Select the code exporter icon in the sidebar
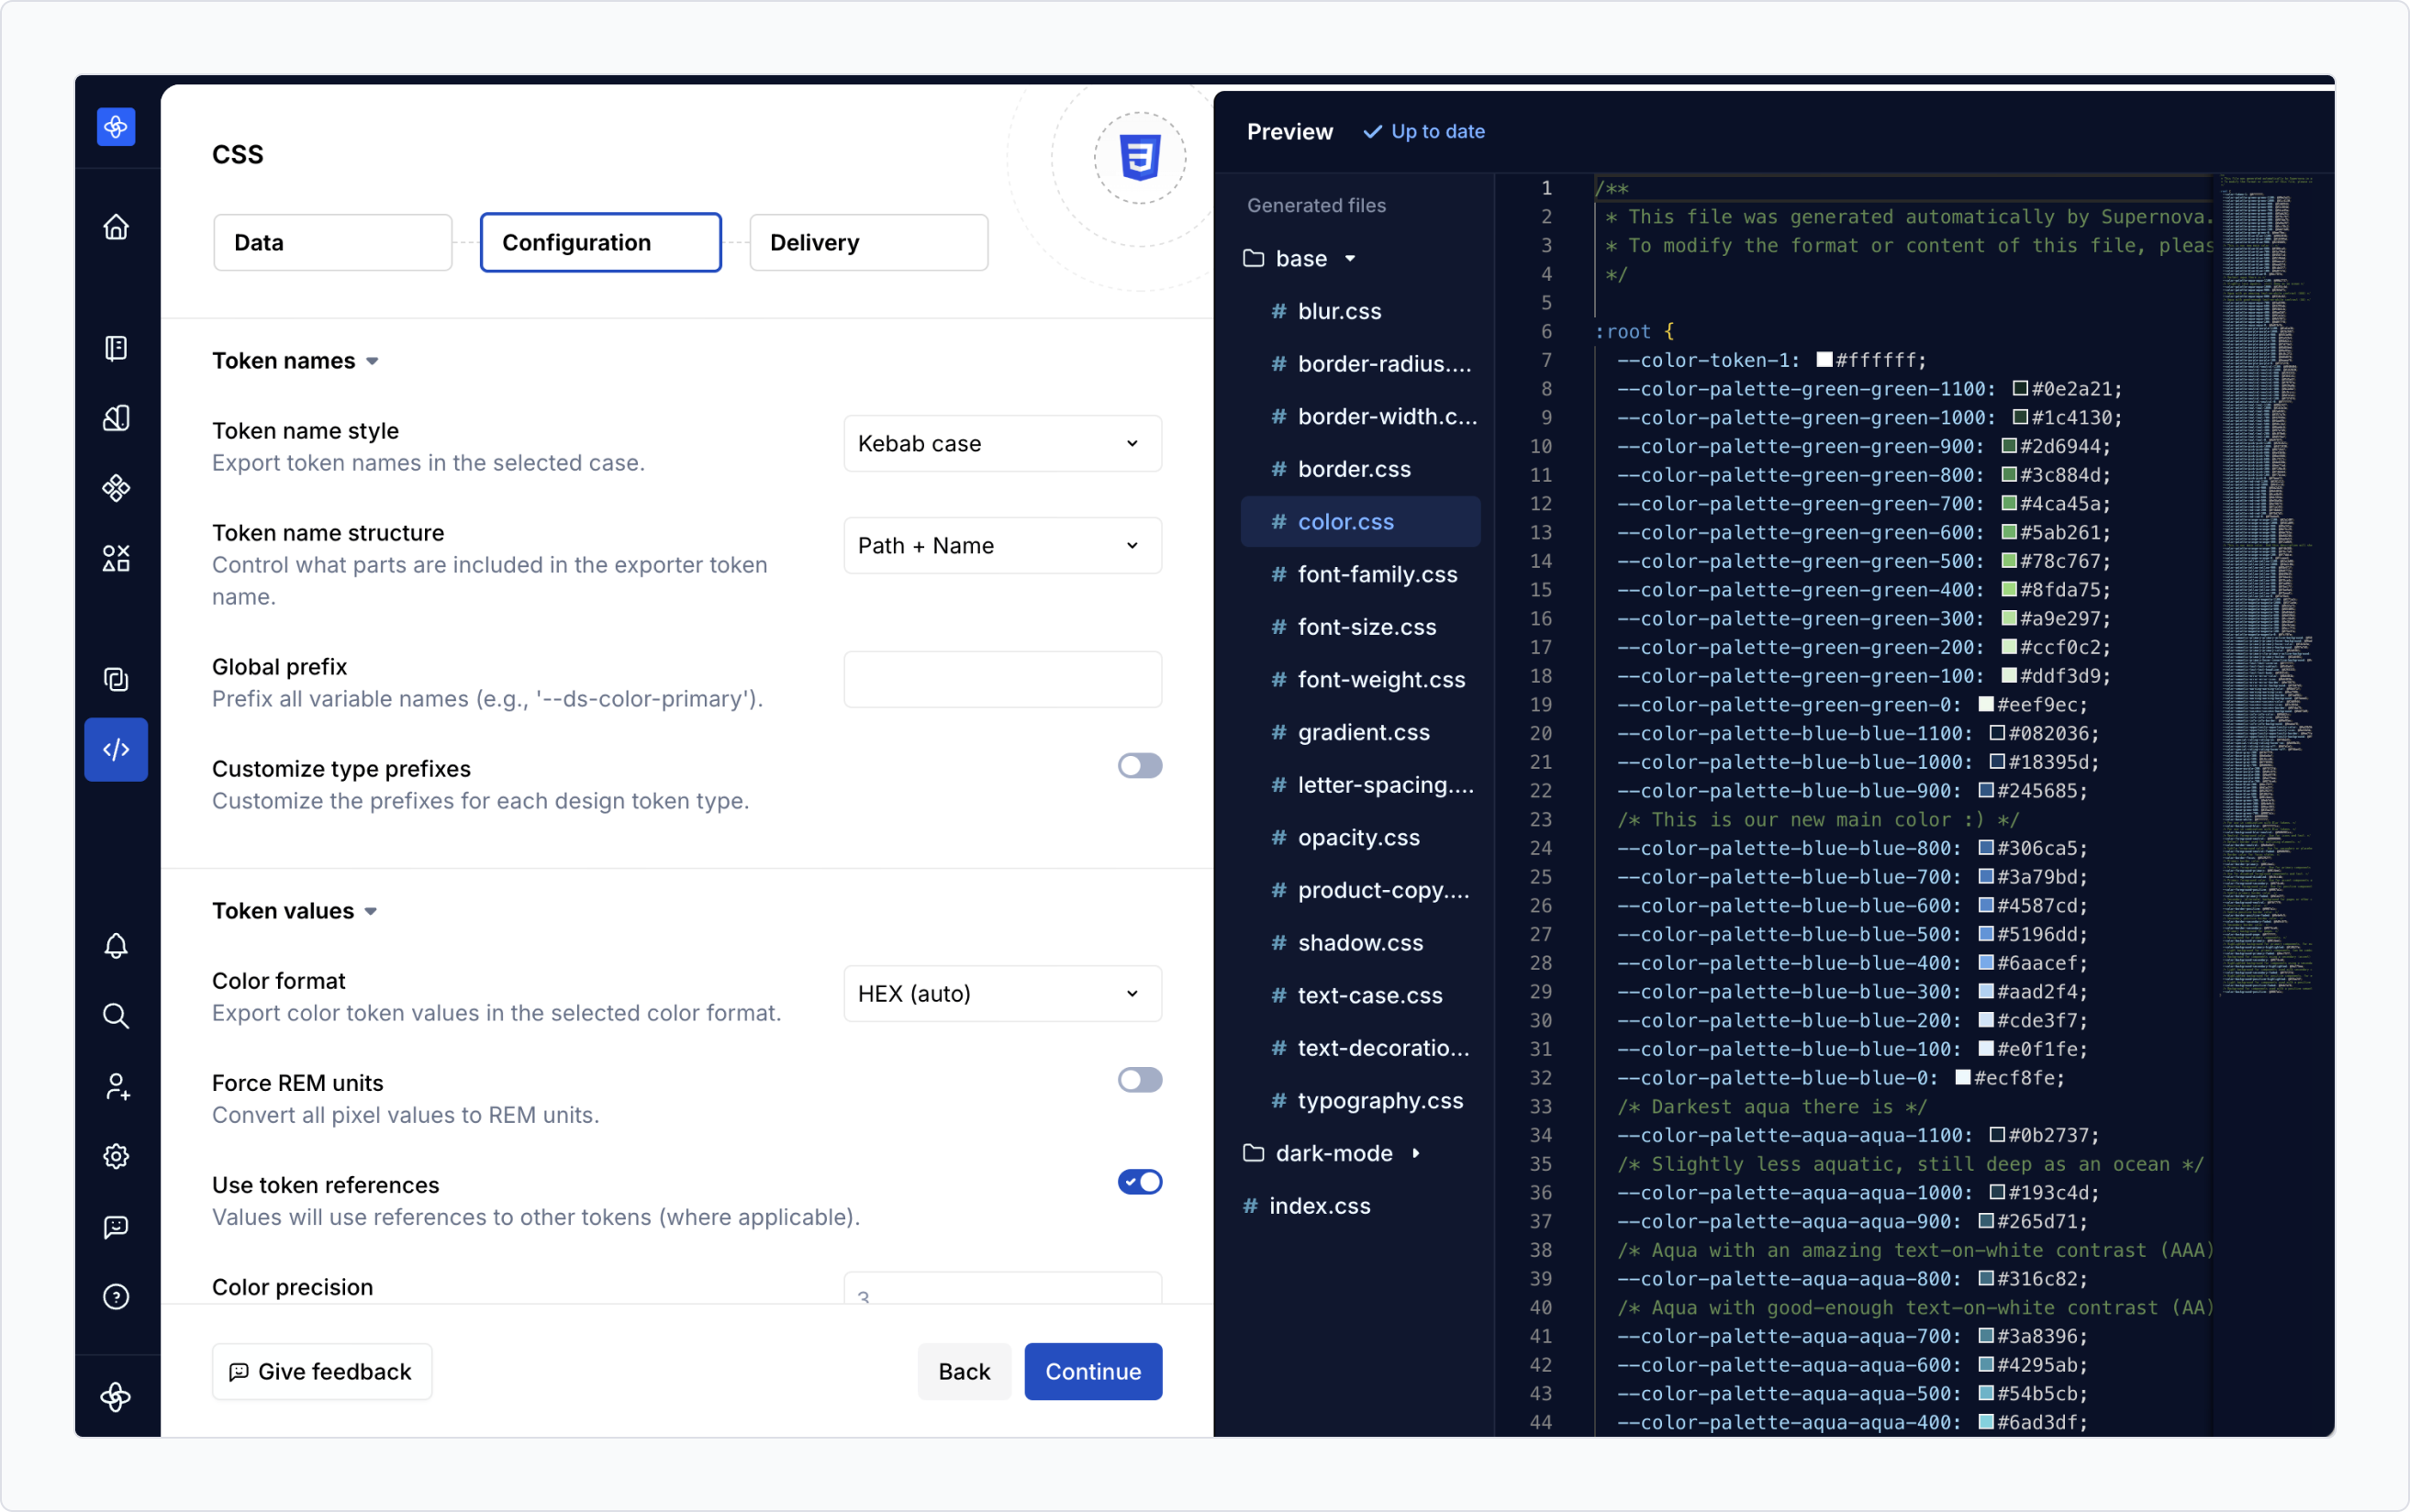Screen dimensions: 2410x1512 tap(116, 749)
